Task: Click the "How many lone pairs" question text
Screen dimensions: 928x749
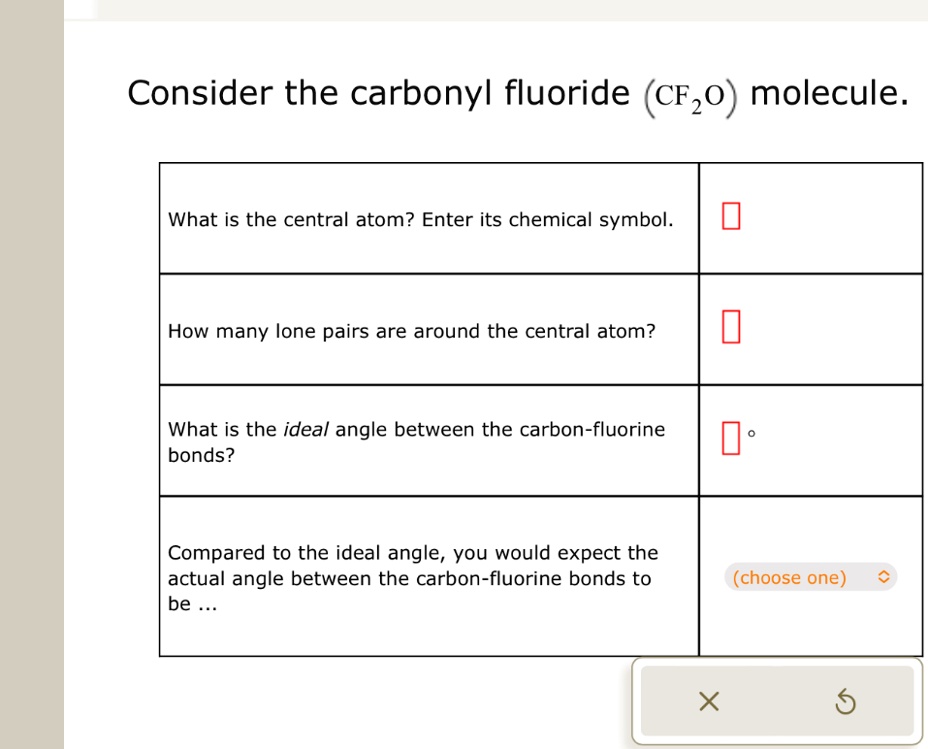Action: coord(412,331)
